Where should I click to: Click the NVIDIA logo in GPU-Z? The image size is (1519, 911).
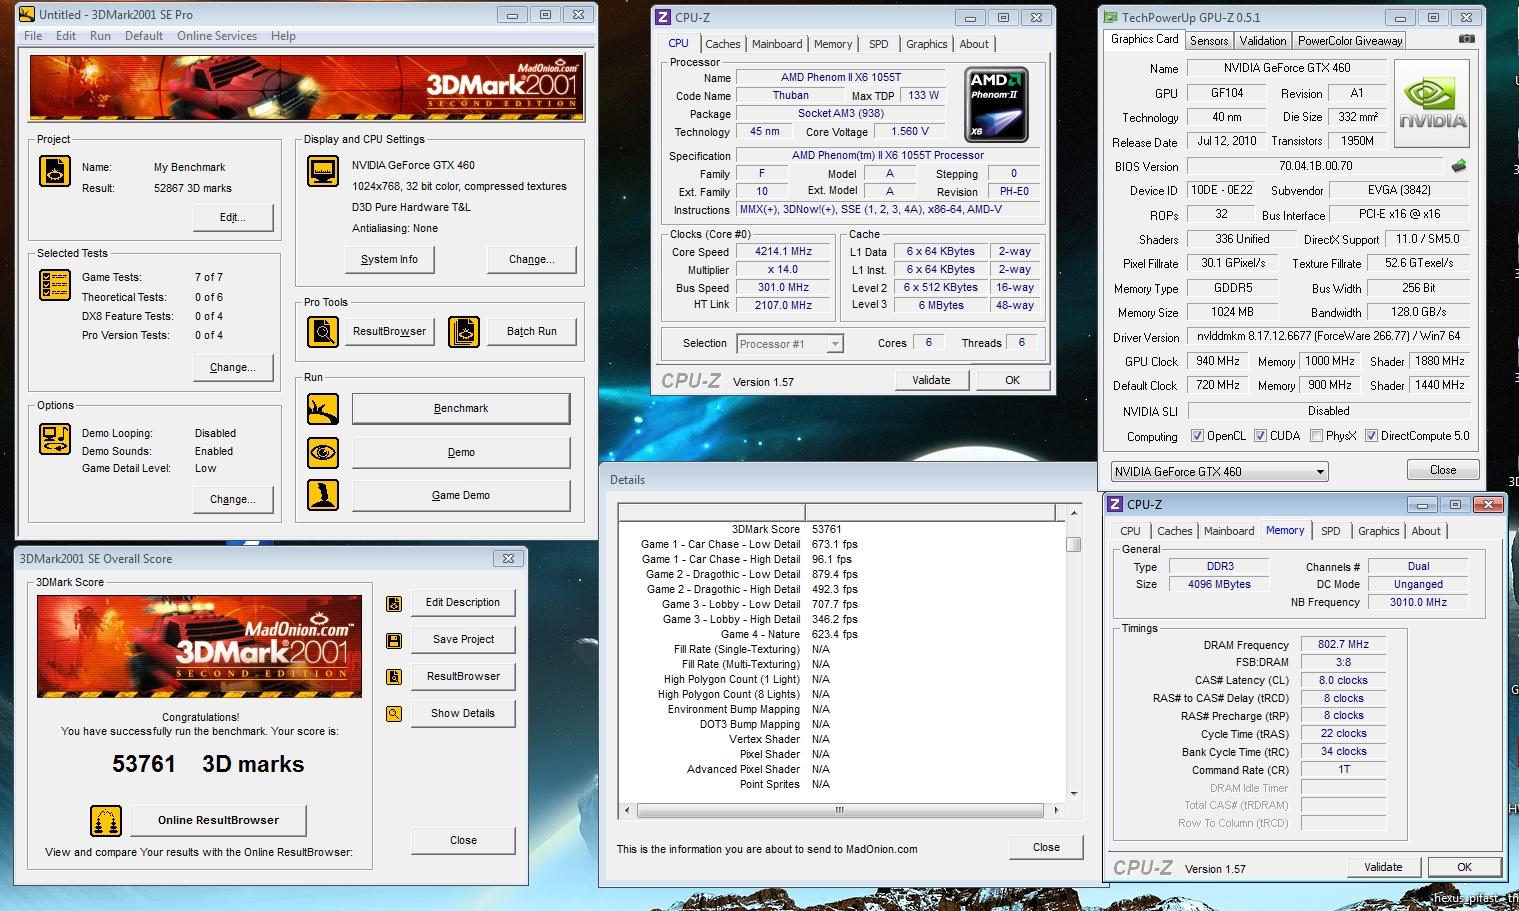click(x=1432, y=104)
